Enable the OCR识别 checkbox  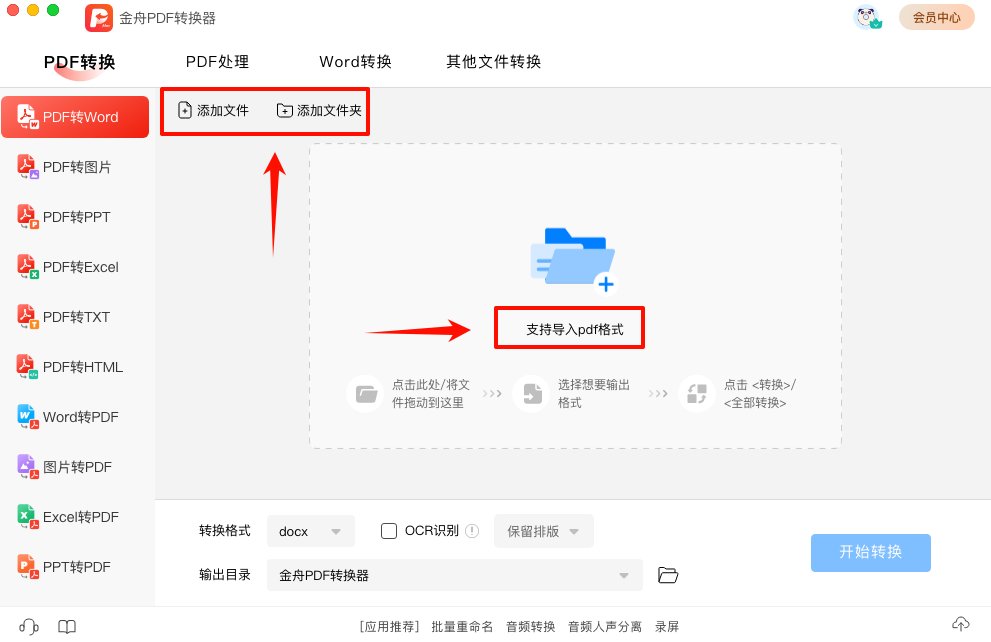tap(390, 531)
